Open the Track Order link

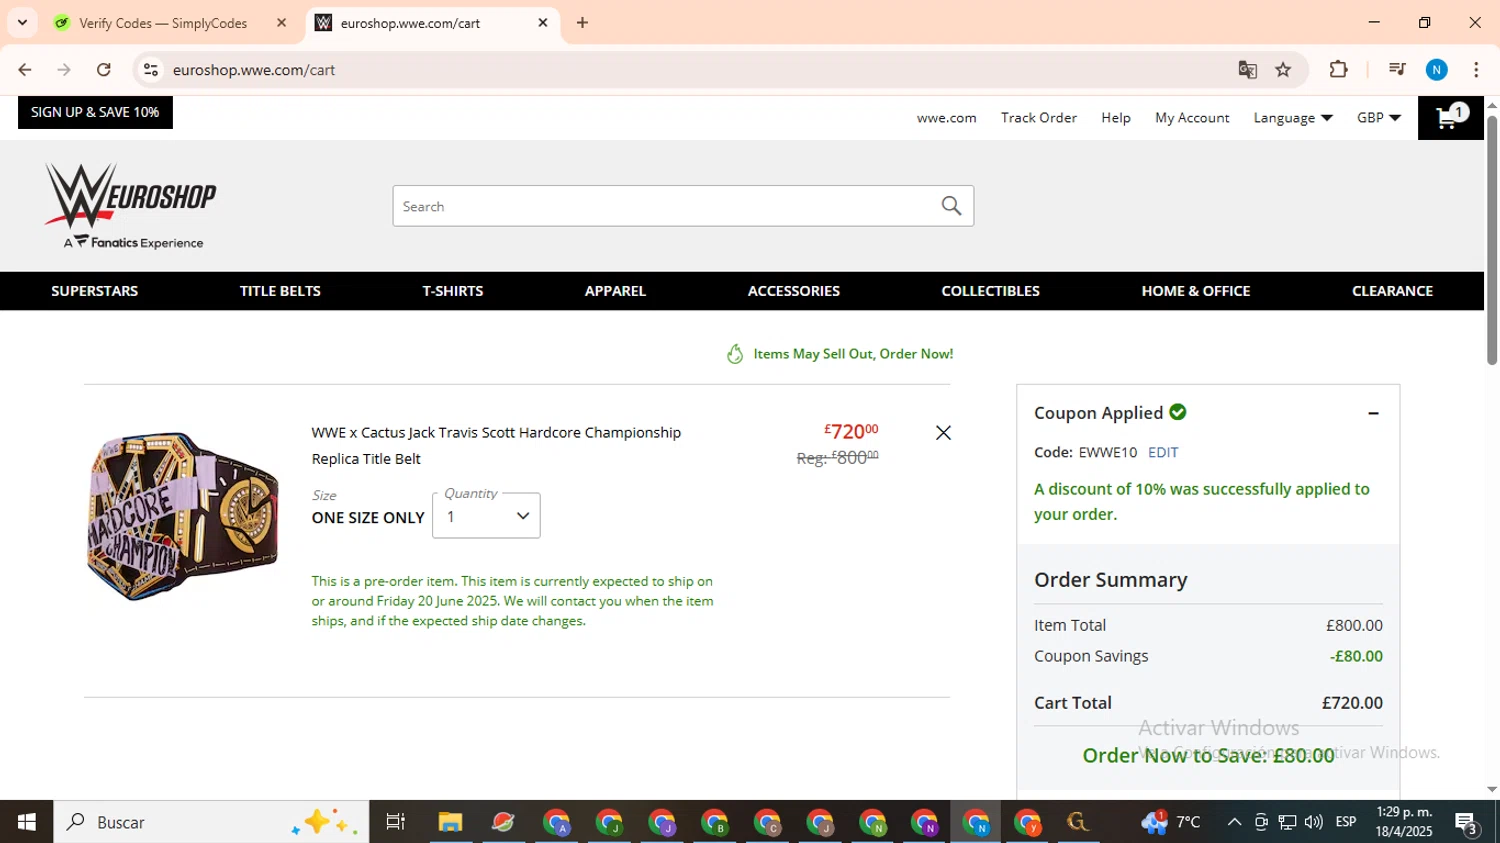1038,118
